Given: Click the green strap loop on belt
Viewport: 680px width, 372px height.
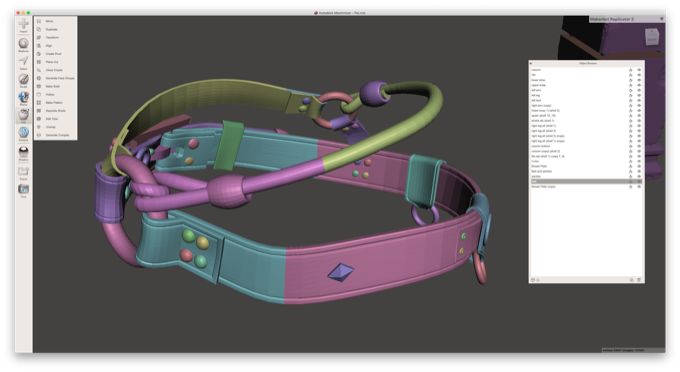Looking at the screenshot, I should coord(229,145).
